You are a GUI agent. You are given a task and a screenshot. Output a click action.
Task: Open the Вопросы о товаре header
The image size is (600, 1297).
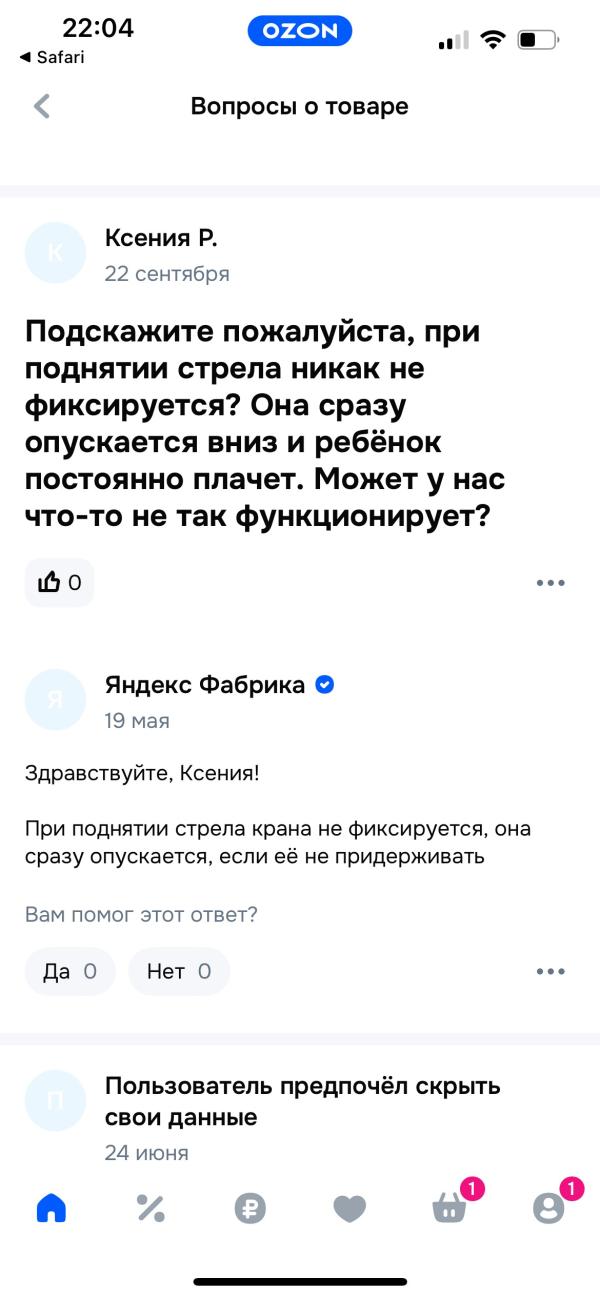tap(300, 106)
